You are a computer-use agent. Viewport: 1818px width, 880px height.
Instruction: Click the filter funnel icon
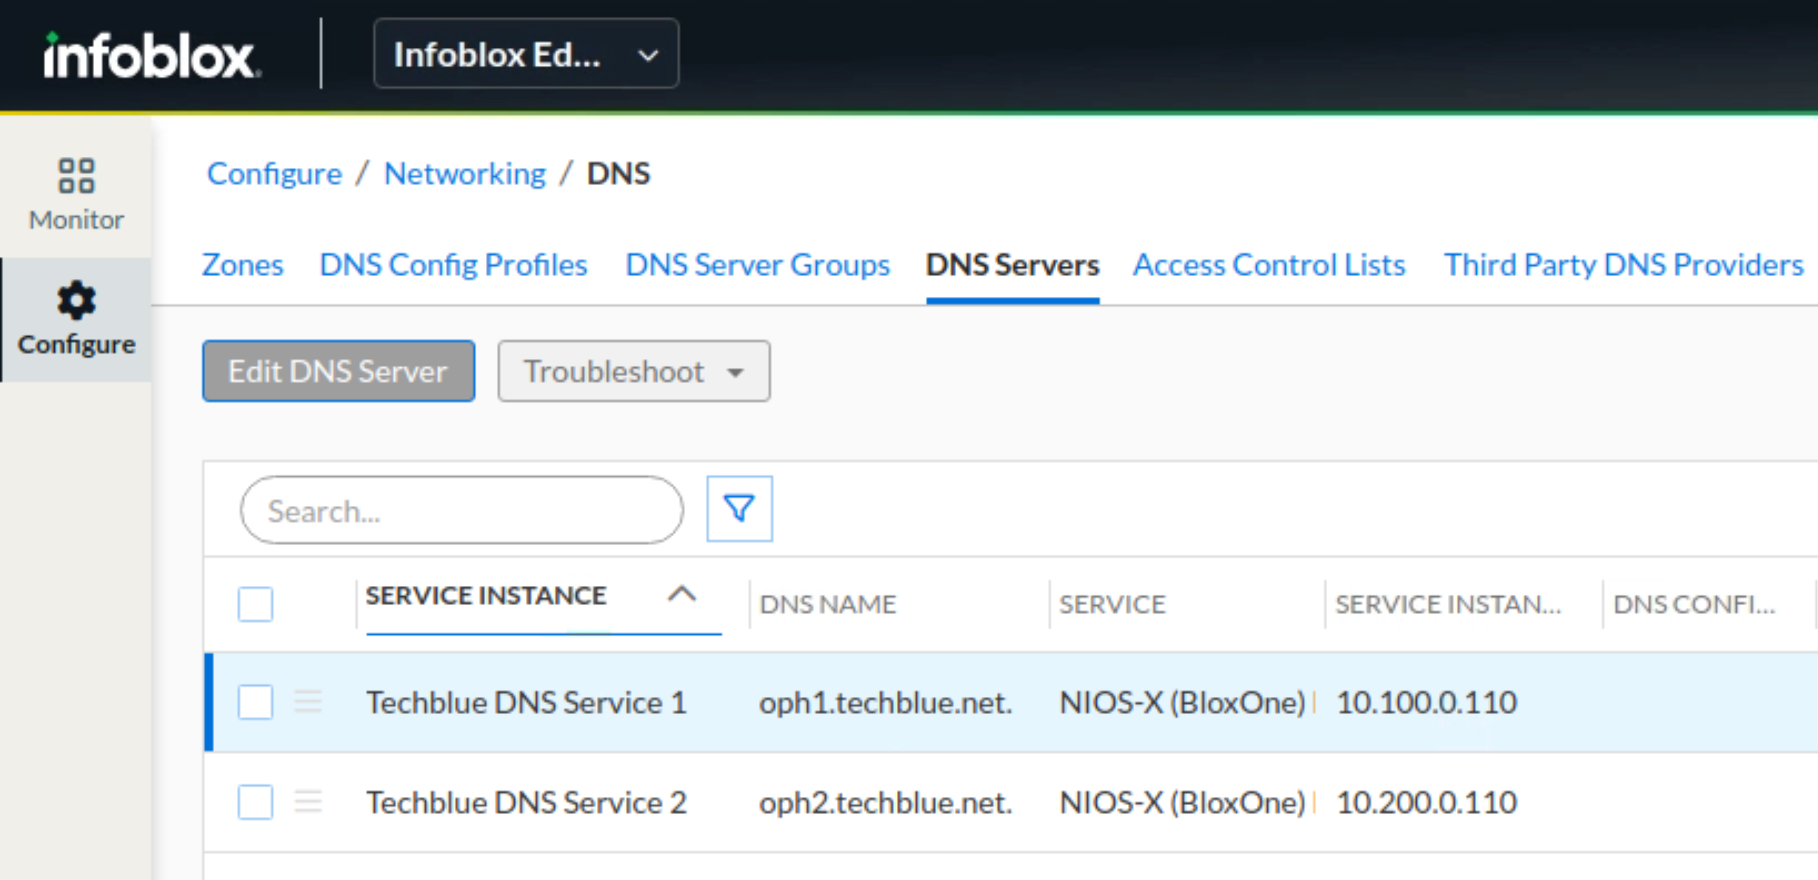tap(739, 509)
